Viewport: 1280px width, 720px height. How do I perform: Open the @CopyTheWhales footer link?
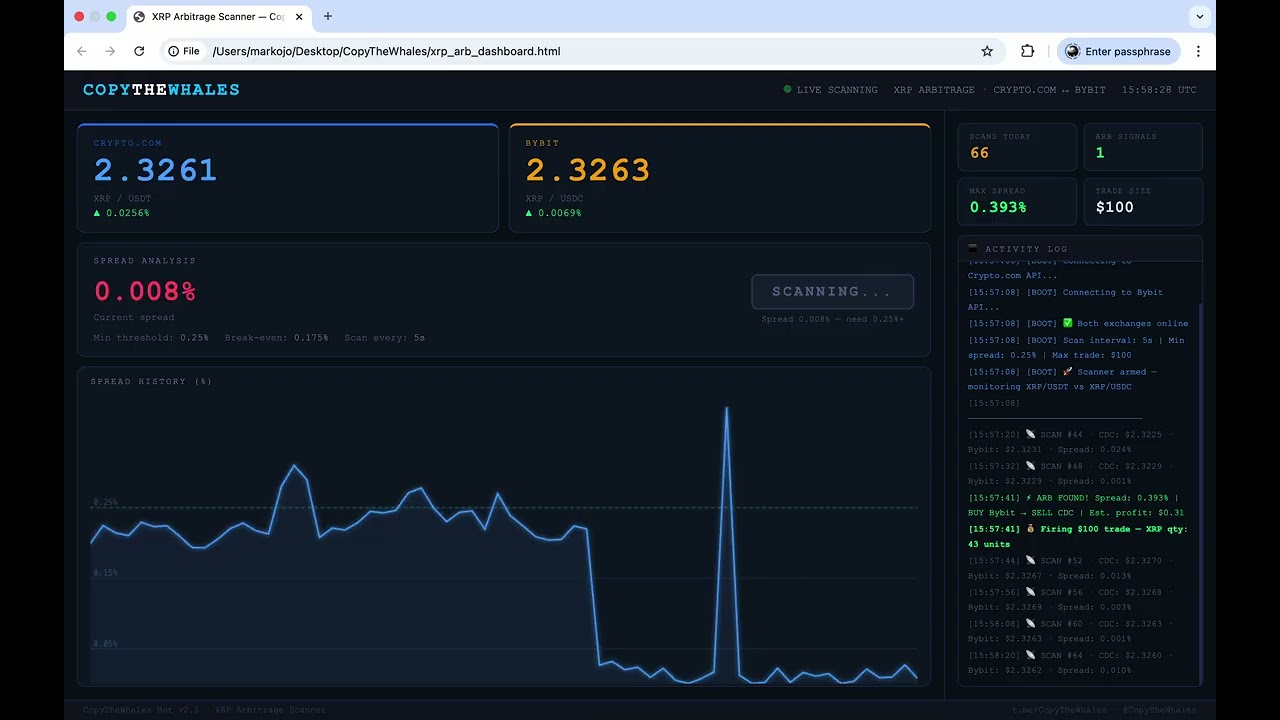(1159, 710)
